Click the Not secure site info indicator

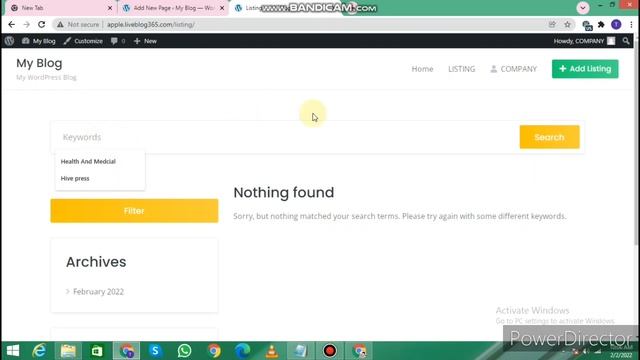coord(78,24)
